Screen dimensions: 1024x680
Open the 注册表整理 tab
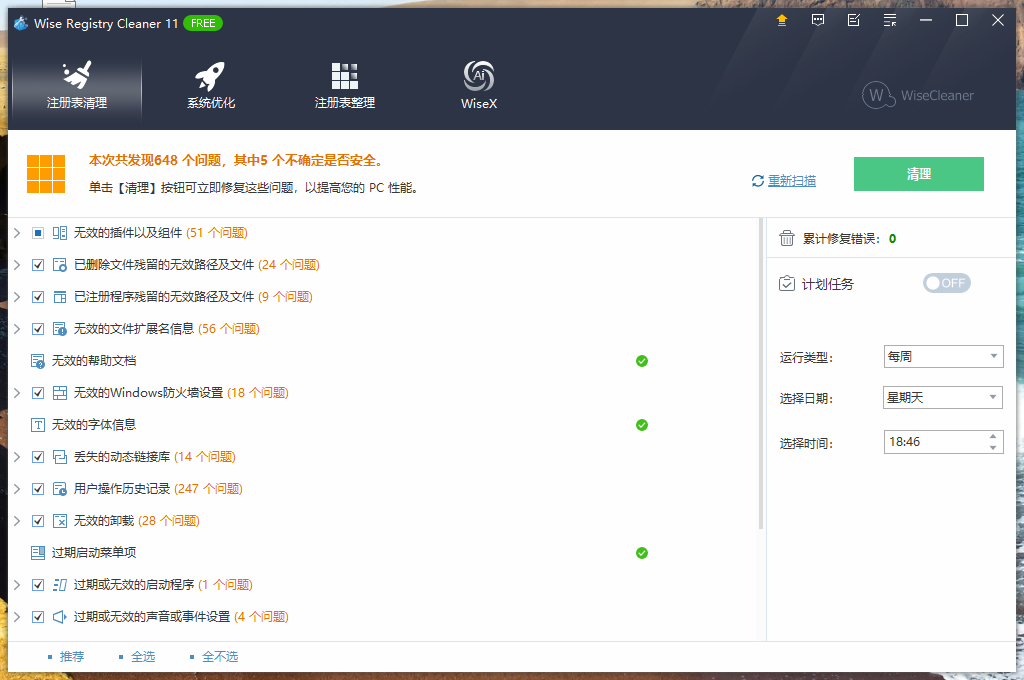click(x=344, y=86)
